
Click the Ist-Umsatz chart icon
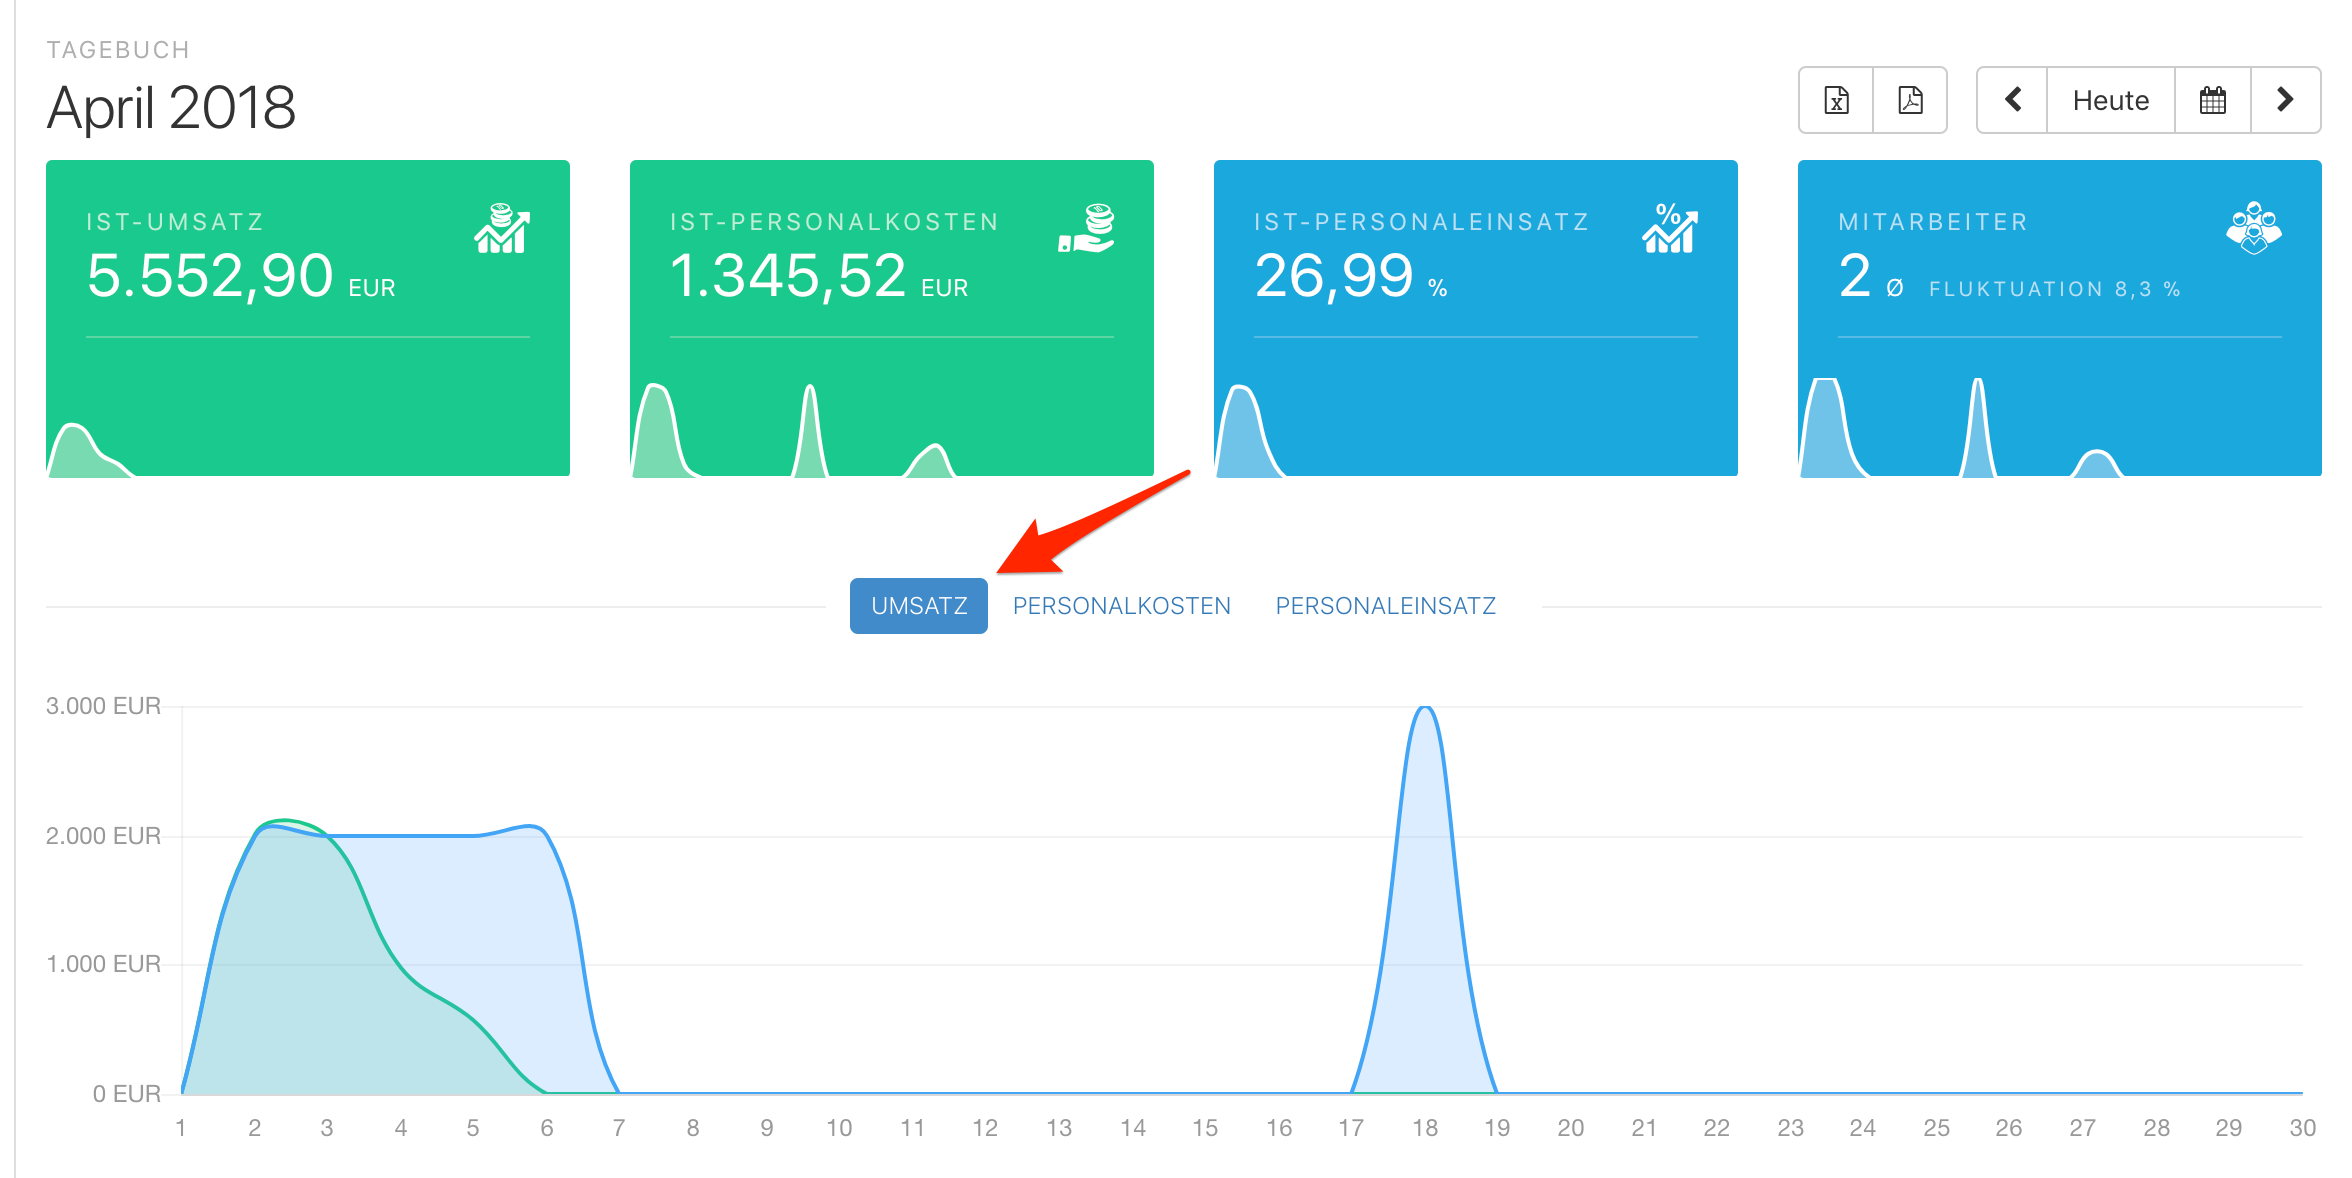[502, 229]
